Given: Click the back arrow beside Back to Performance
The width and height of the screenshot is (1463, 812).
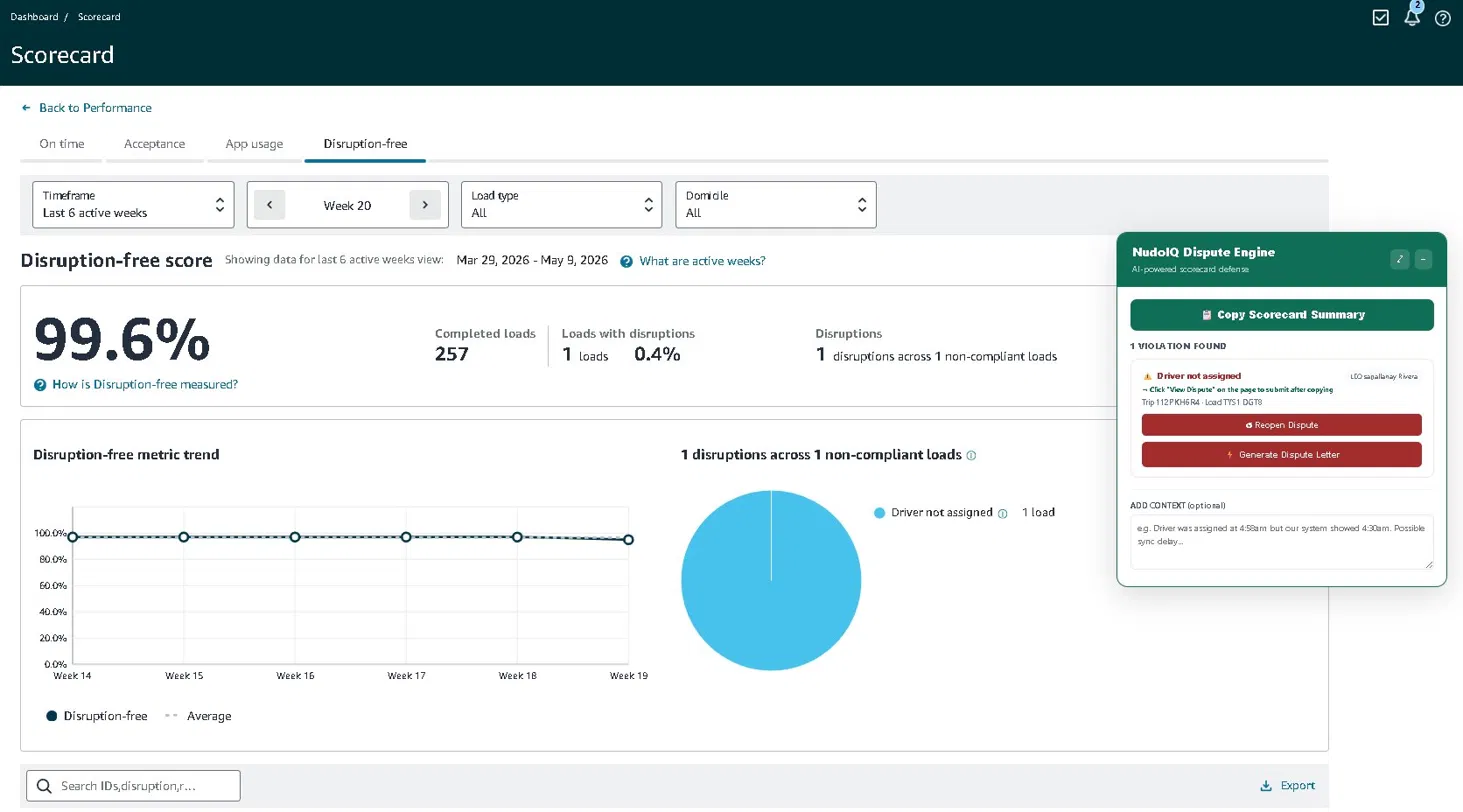Looking at the screenshot, I should (x=26, y=108).
